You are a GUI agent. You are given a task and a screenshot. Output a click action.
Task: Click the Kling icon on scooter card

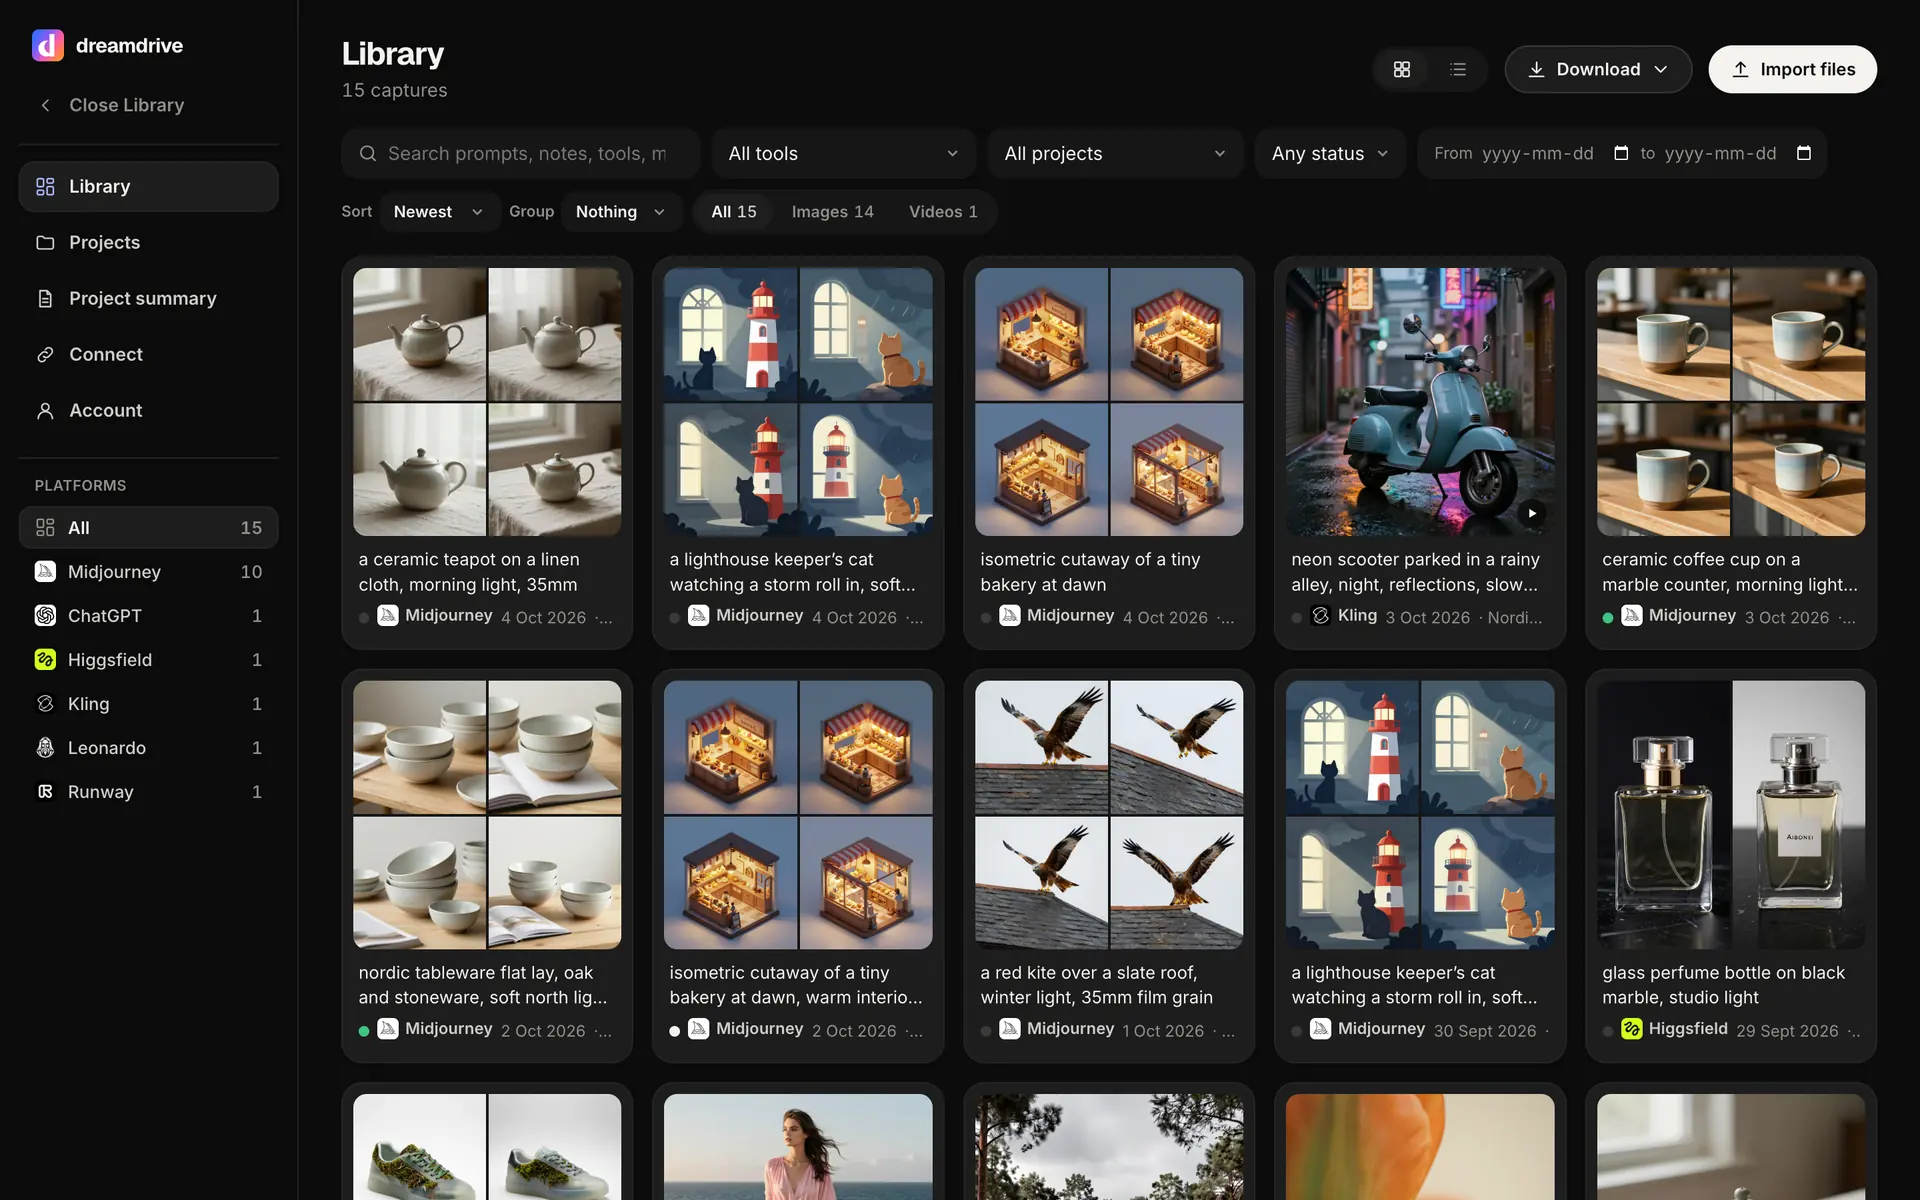[x=1321, y=616]
